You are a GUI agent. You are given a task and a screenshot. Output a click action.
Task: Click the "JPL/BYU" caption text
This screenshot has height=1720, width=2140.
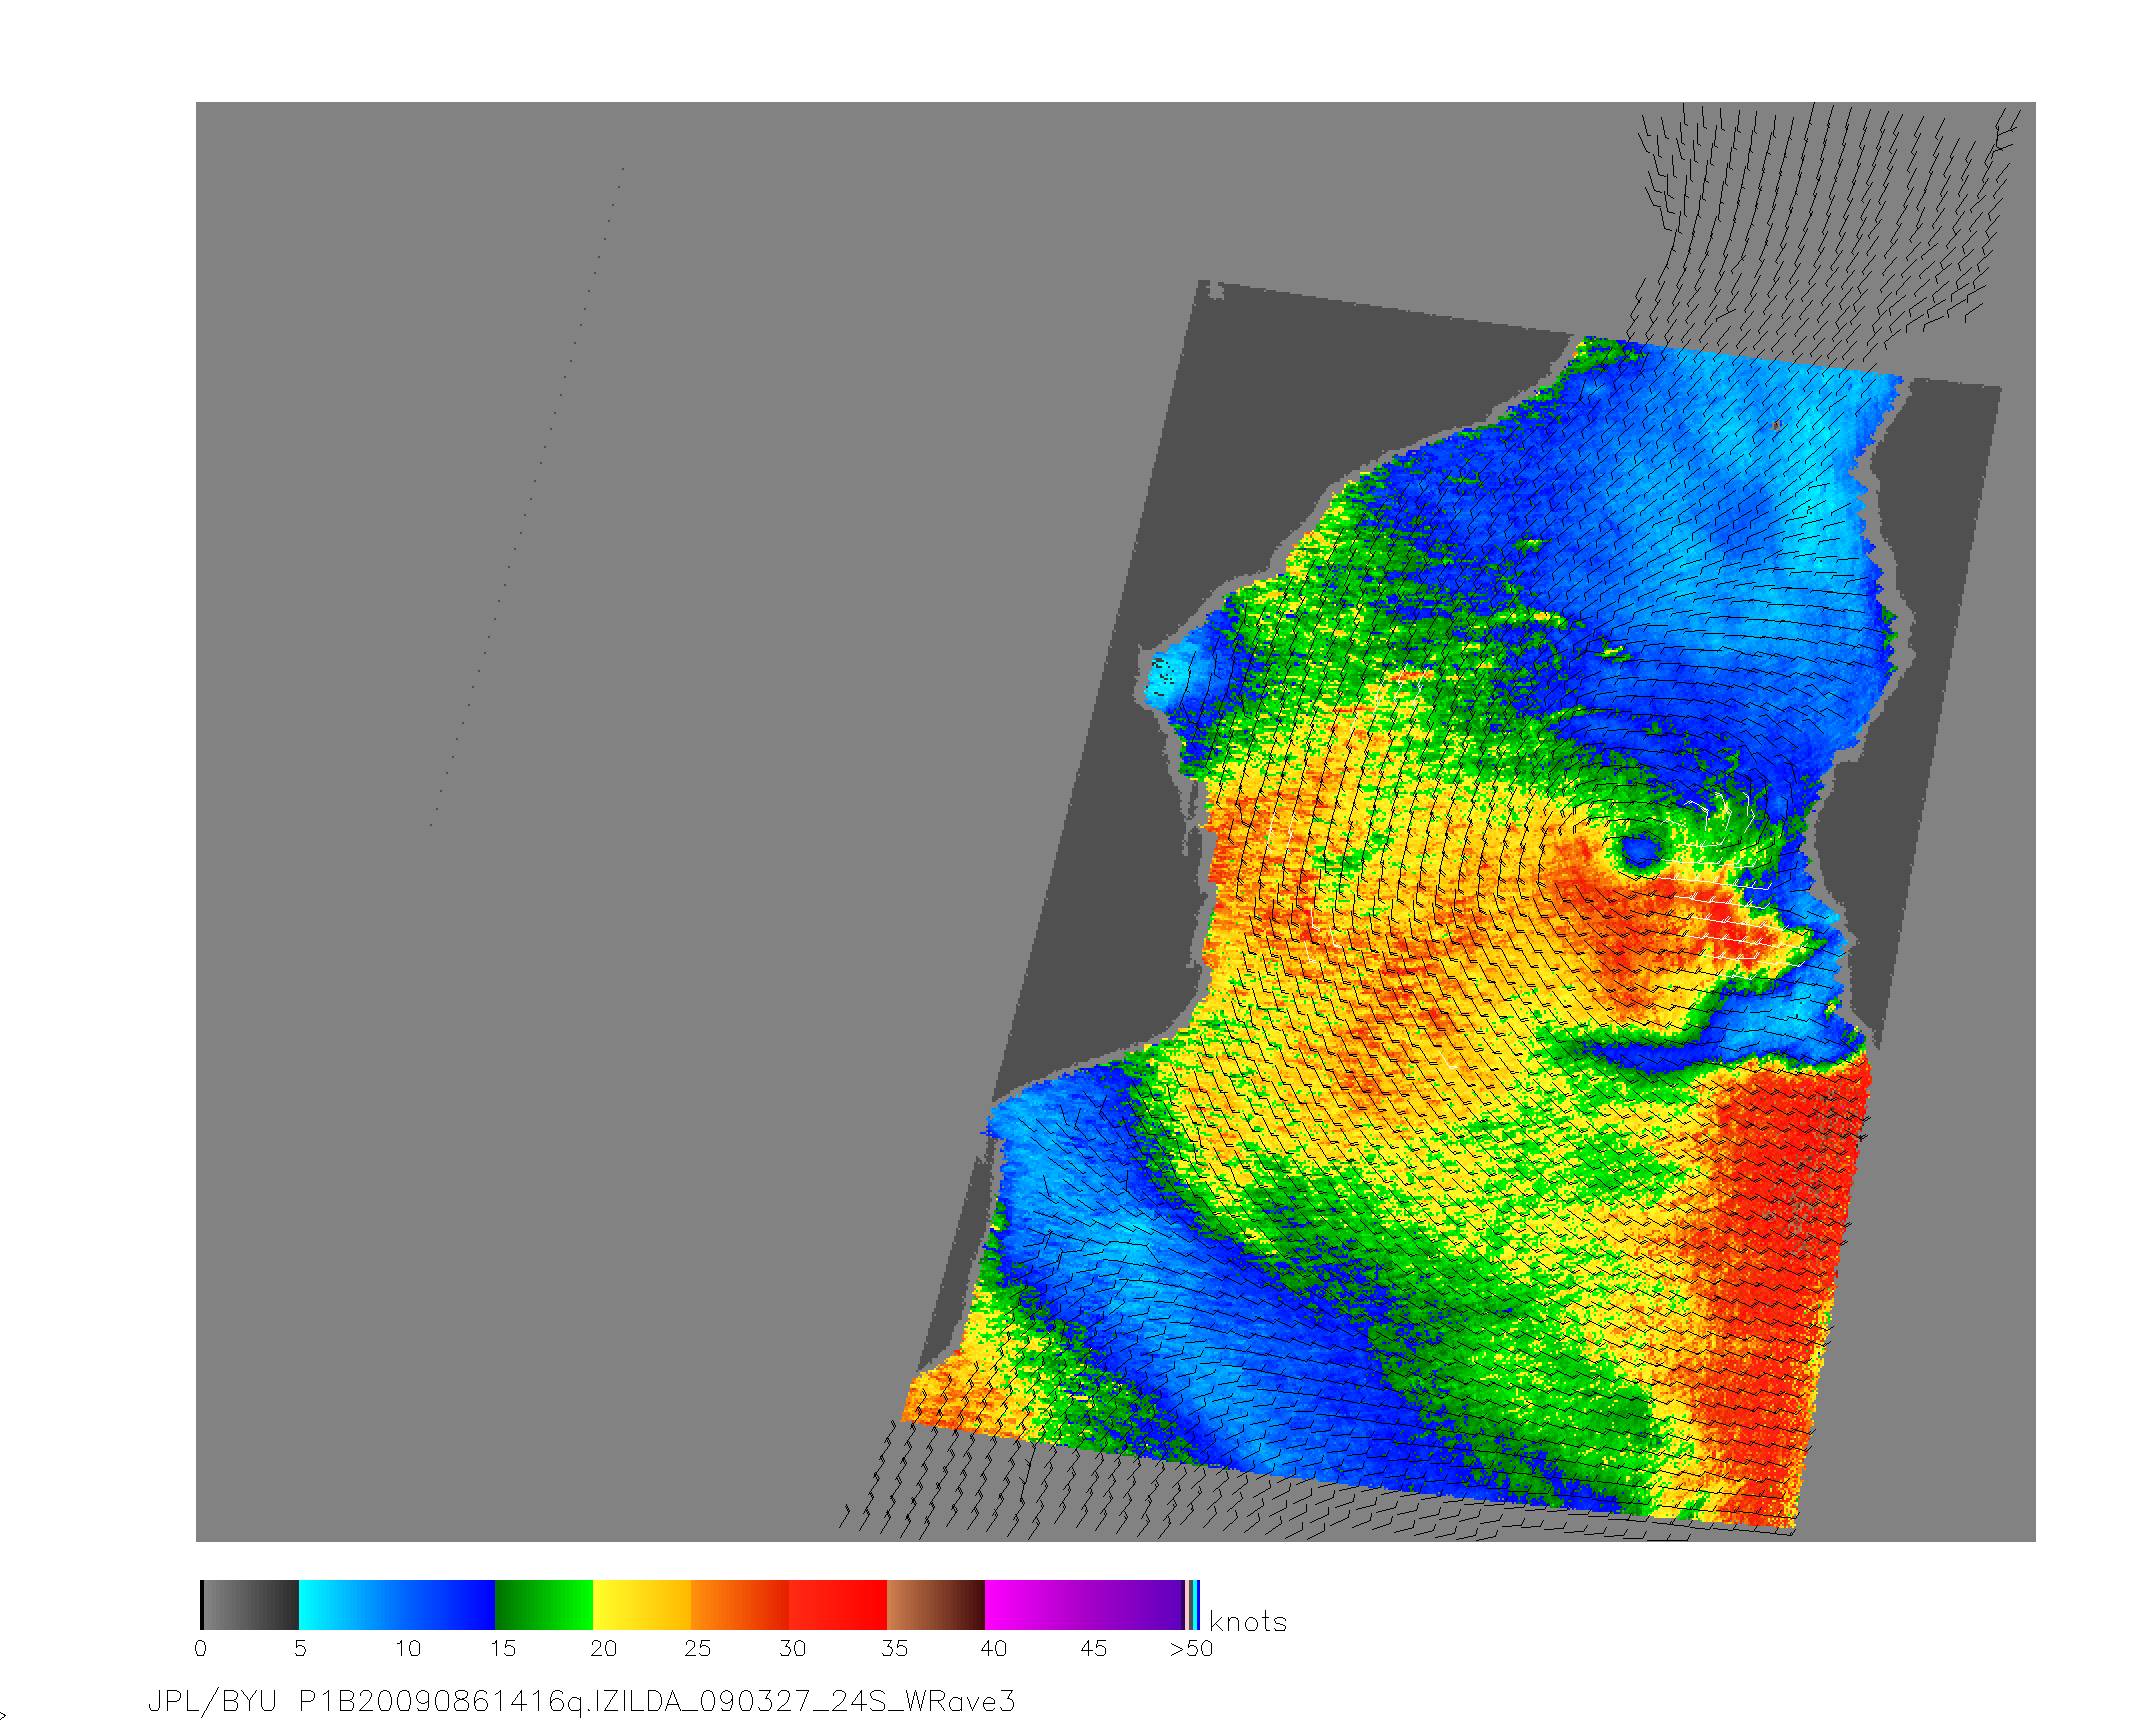[x=212, y=1702]
